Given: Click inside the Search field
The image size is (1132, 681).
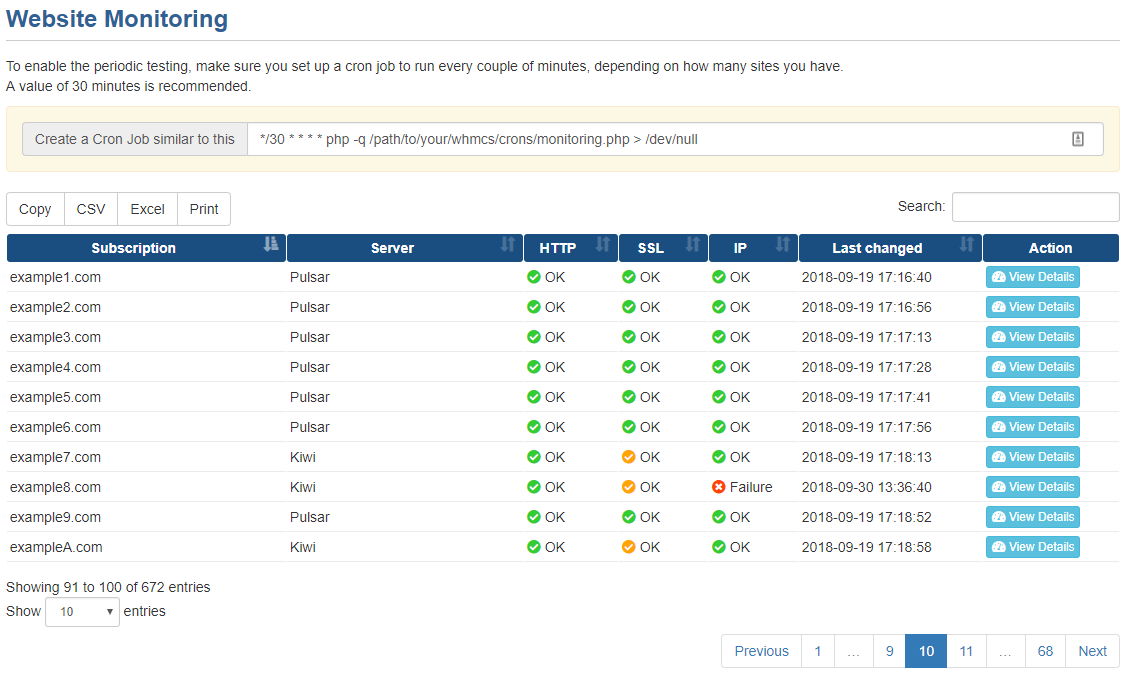Looking at the screenshot, I should pos(1035,207).
